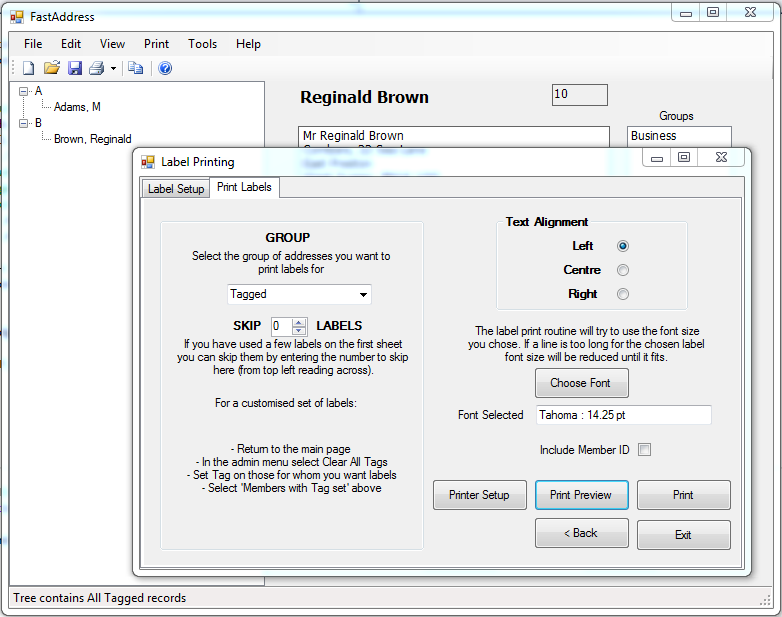Select Left text alignment
This screenshot has height=617, width=782.
pyautogui.click(x=623, y=246)
